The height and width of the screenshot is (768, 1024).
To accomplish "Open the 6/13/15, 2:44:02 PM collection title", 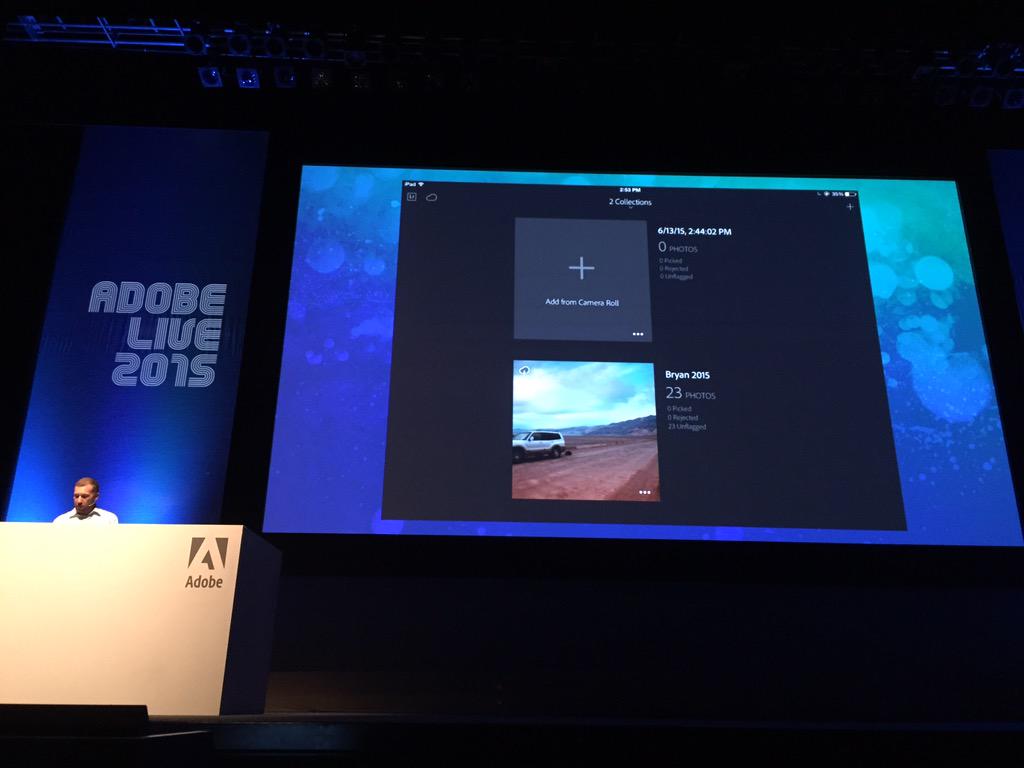I will click(694, 231).
